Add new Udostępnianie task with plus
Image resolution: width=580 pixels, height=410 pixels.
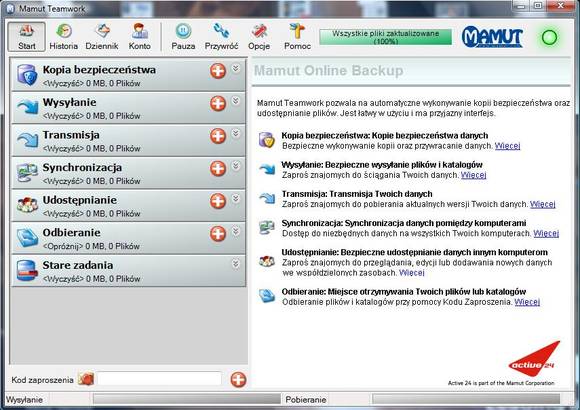pos(218,201)
